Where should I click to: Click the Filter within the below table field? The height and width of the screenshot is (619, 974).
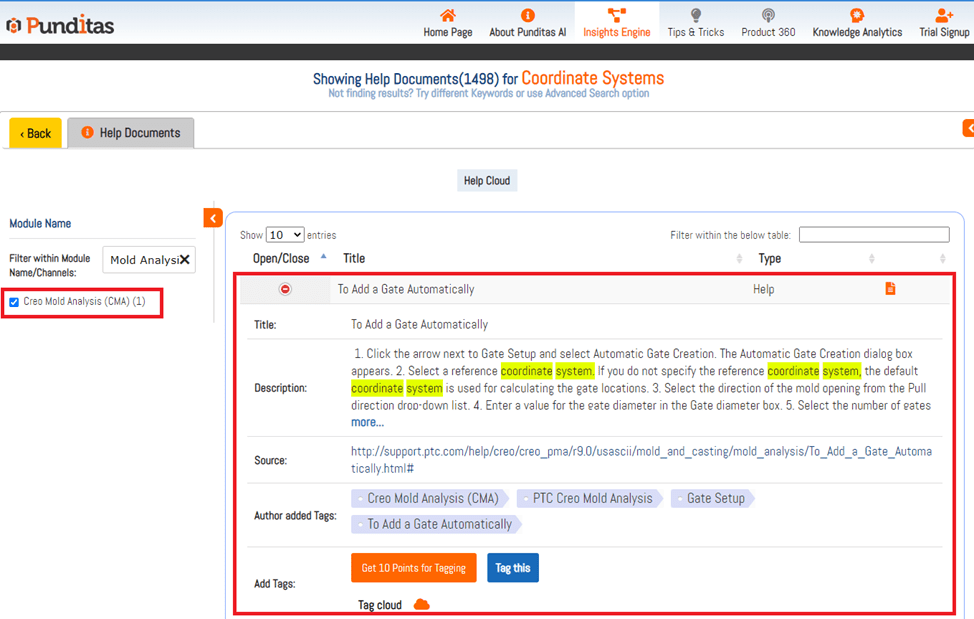coord(873,235)
